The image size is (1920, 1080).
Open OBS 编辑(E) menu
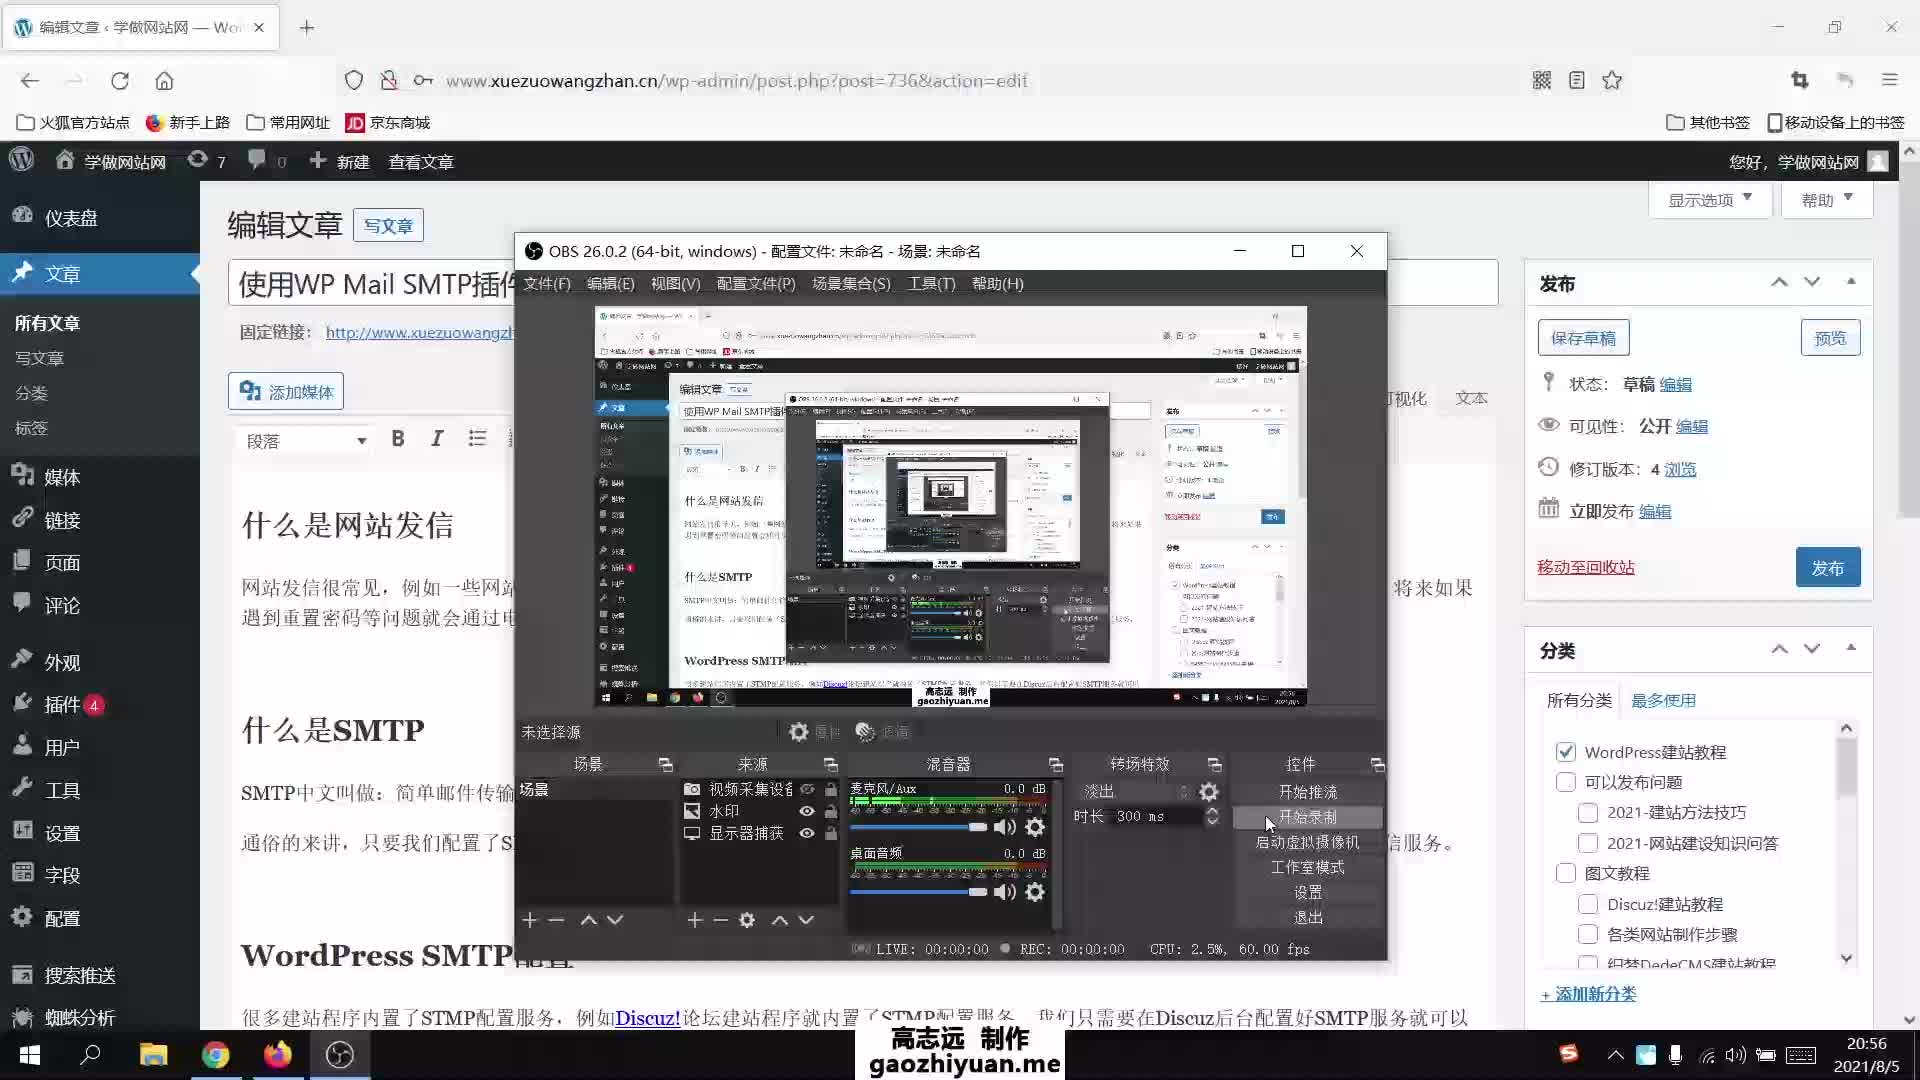(x=610, y=284)
